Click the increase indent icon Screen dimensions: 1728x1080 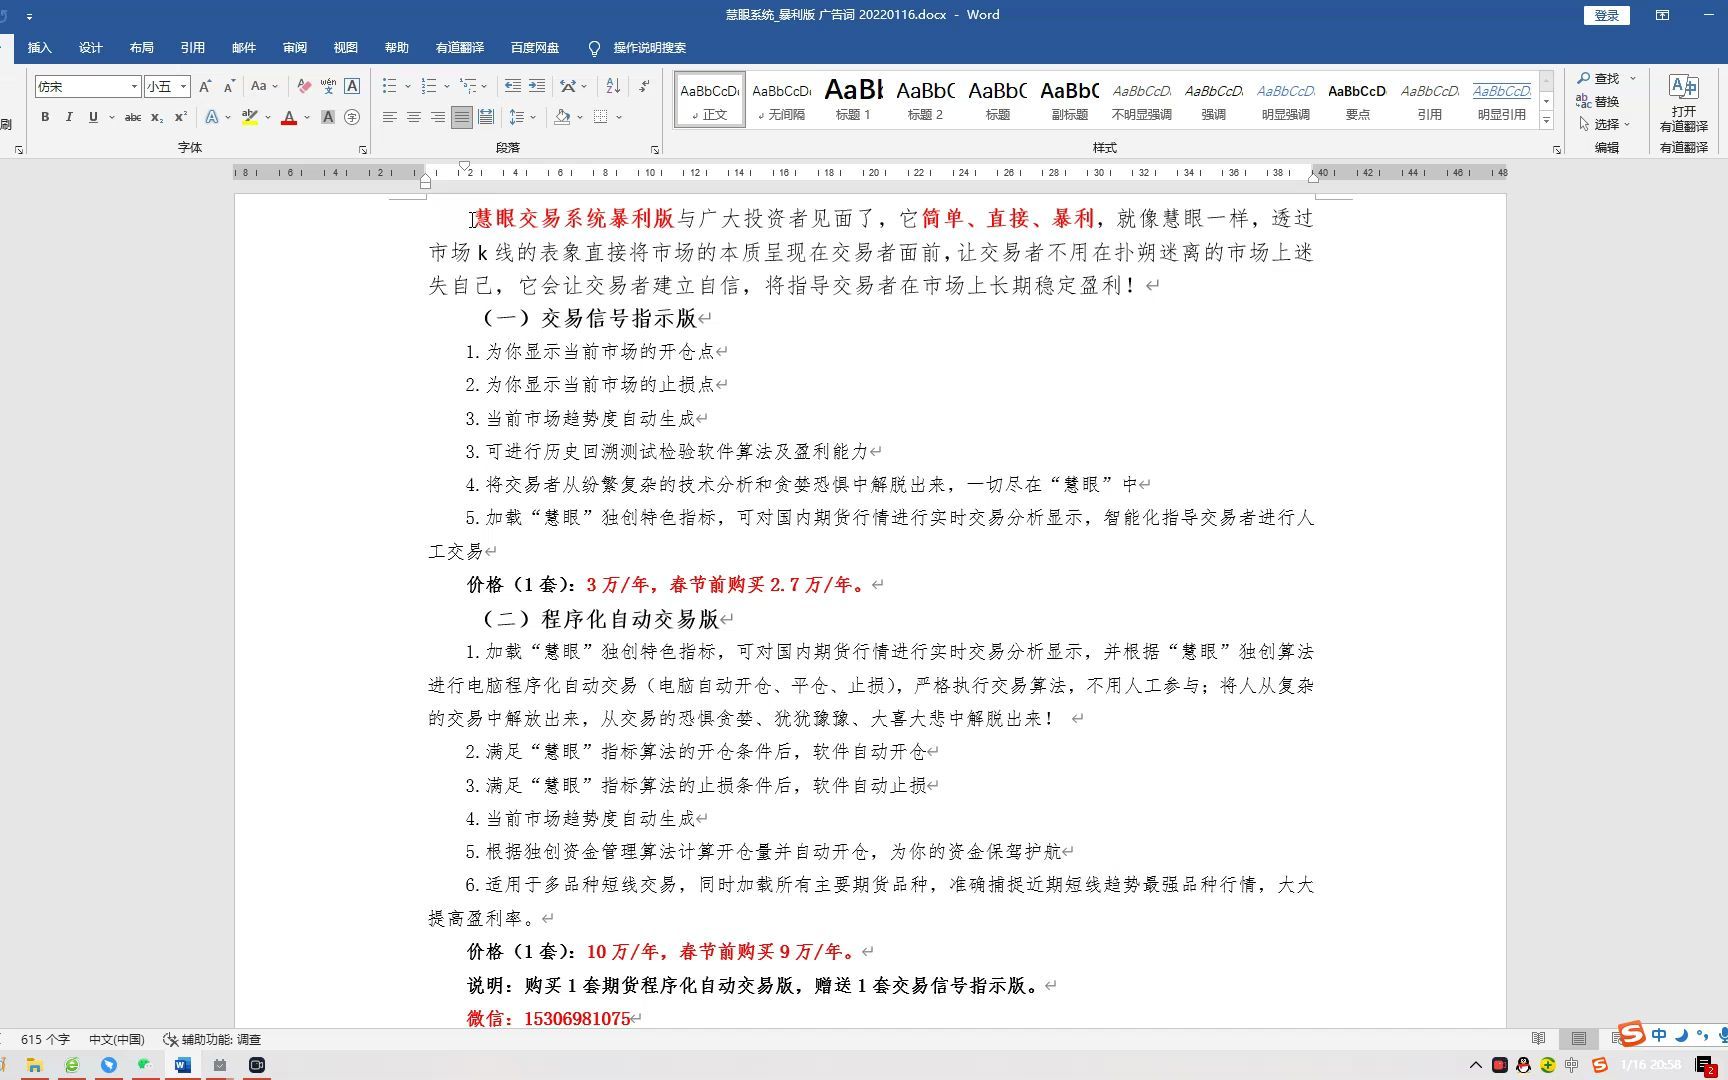click(537, 86)
